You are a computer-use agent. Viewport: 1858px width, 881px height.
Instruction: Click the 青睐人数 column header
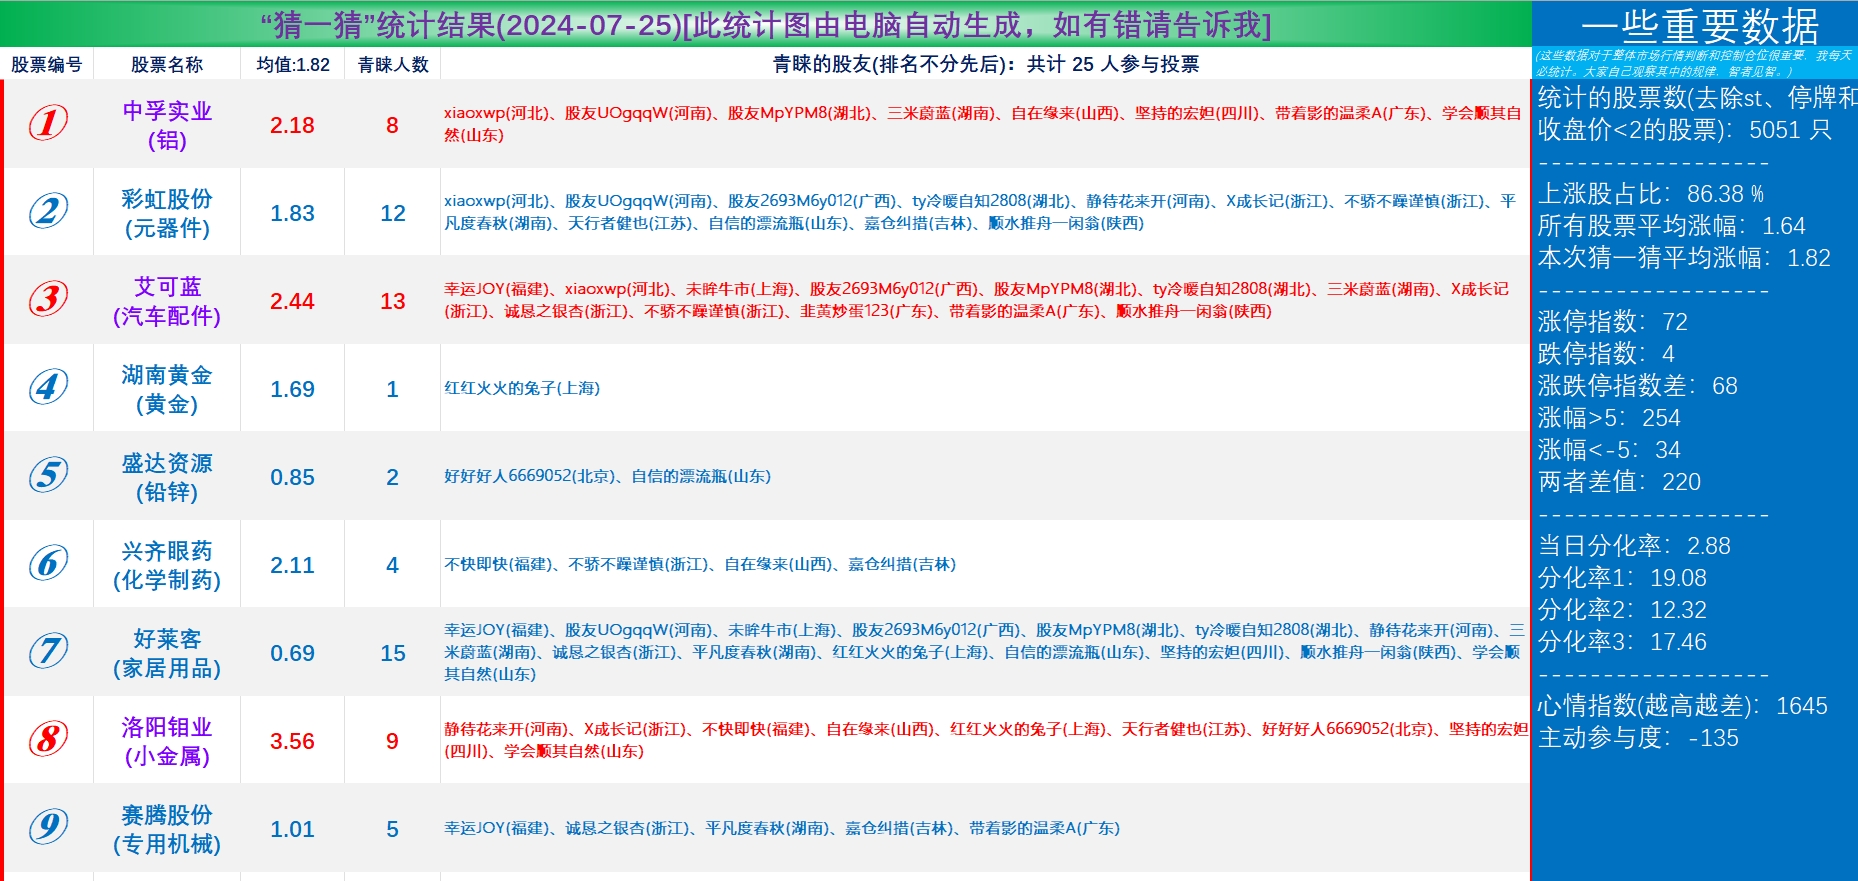point(393,64)
